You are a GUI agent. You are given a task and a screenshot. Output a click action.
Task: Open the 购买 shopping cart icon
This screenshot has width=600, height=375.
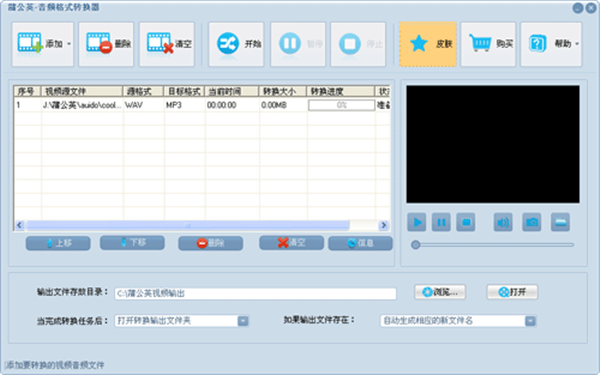tap(480, 43)
